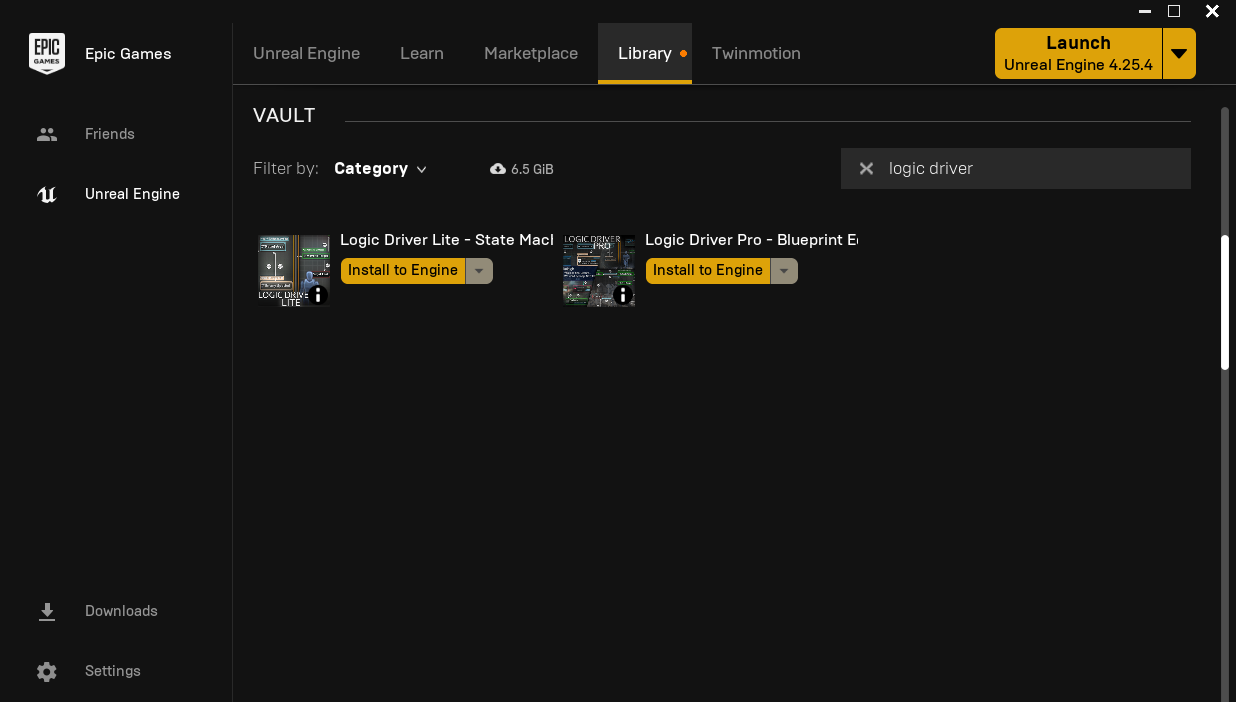Install Logic Driver Pro to Engine
1236x702 pixels.
(x=708, y=271)
